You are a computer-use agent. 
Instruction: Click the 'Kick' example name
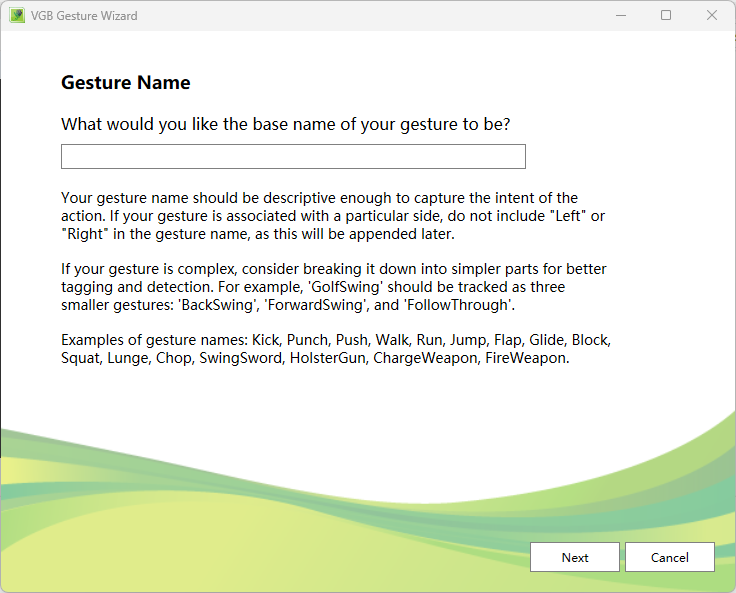(x=266, y=340)
